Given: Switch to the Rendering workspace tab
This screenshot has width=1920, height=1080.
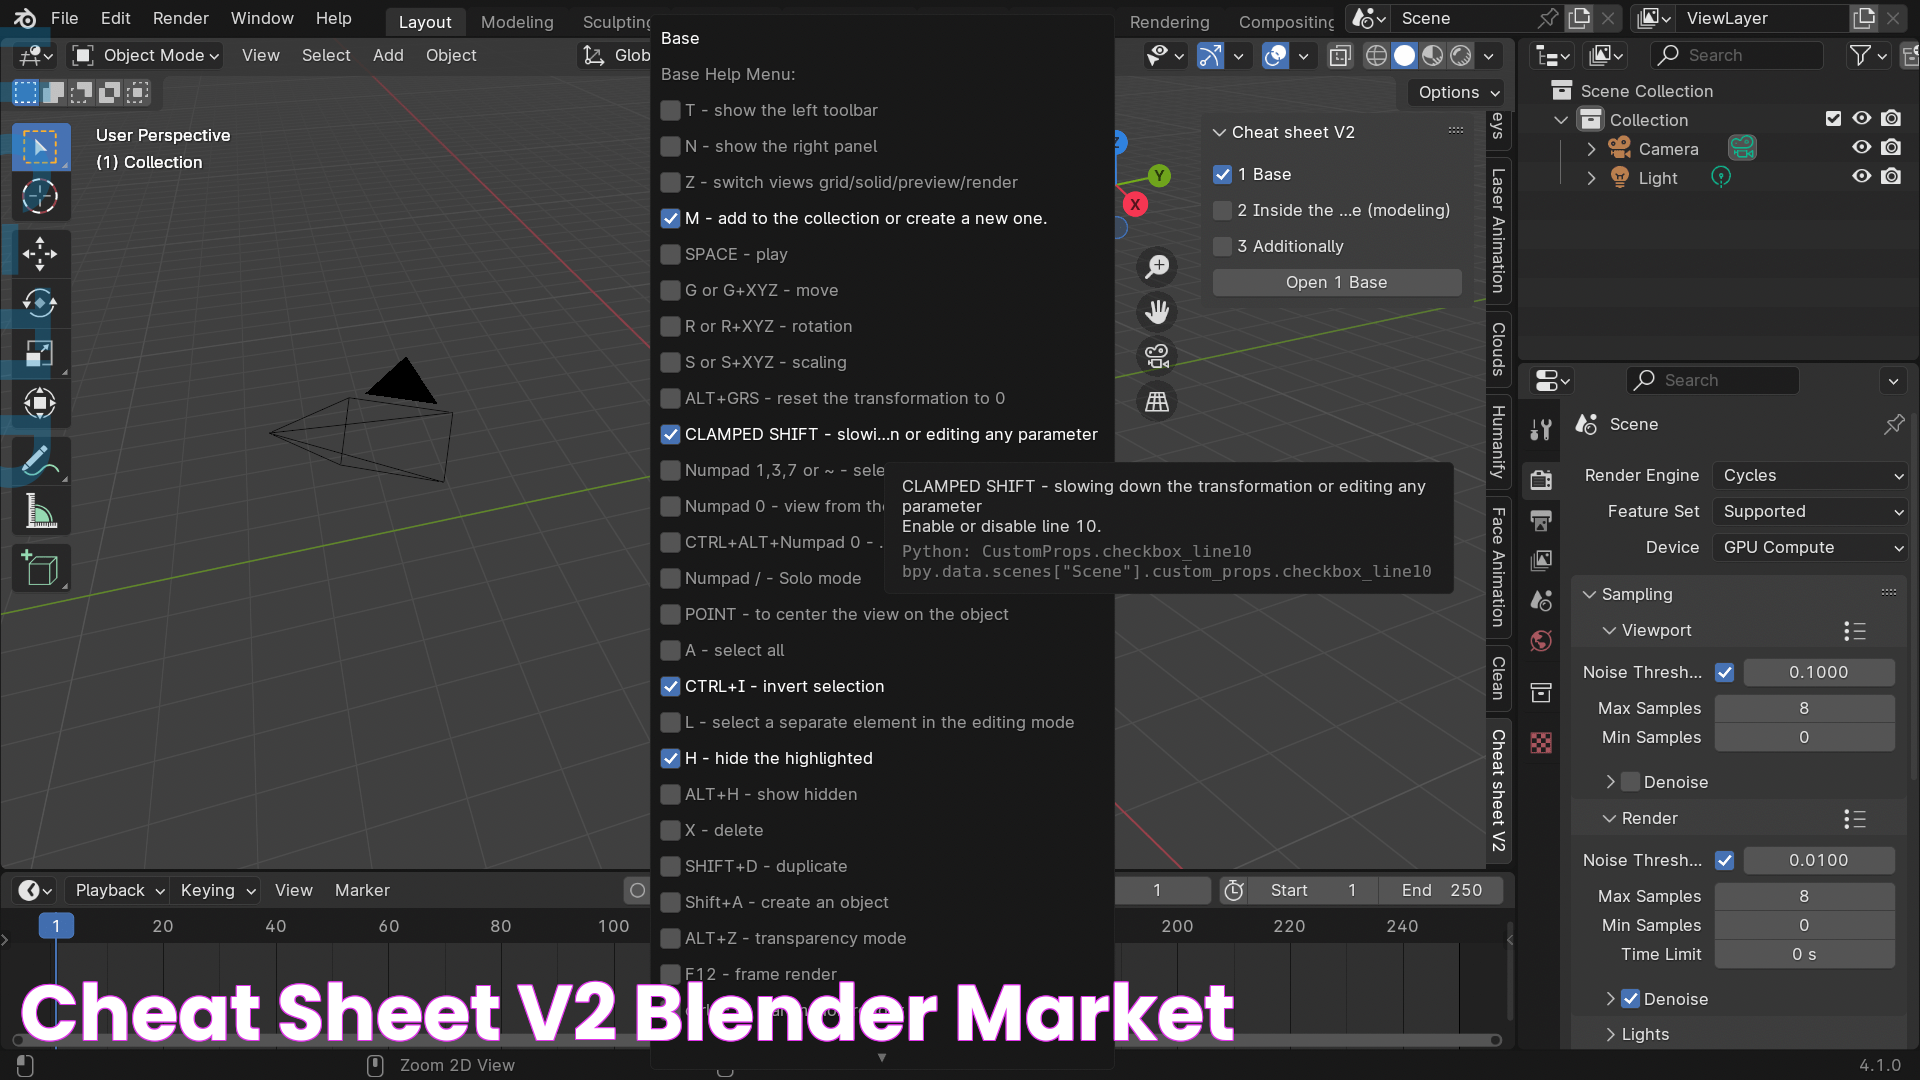Looking at the screenshot, I should pos(1169,22).
